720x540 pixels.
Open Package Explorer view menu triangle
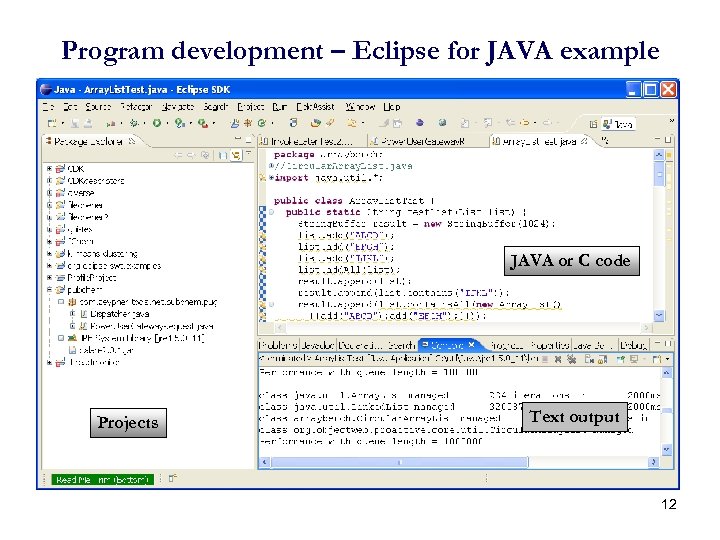tap(248, 154)
